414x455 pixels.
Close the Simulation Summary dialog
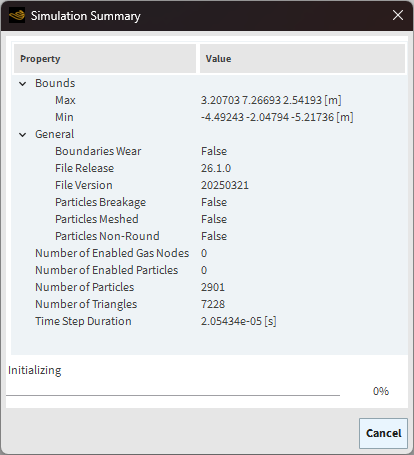click(x=398, y=15)
